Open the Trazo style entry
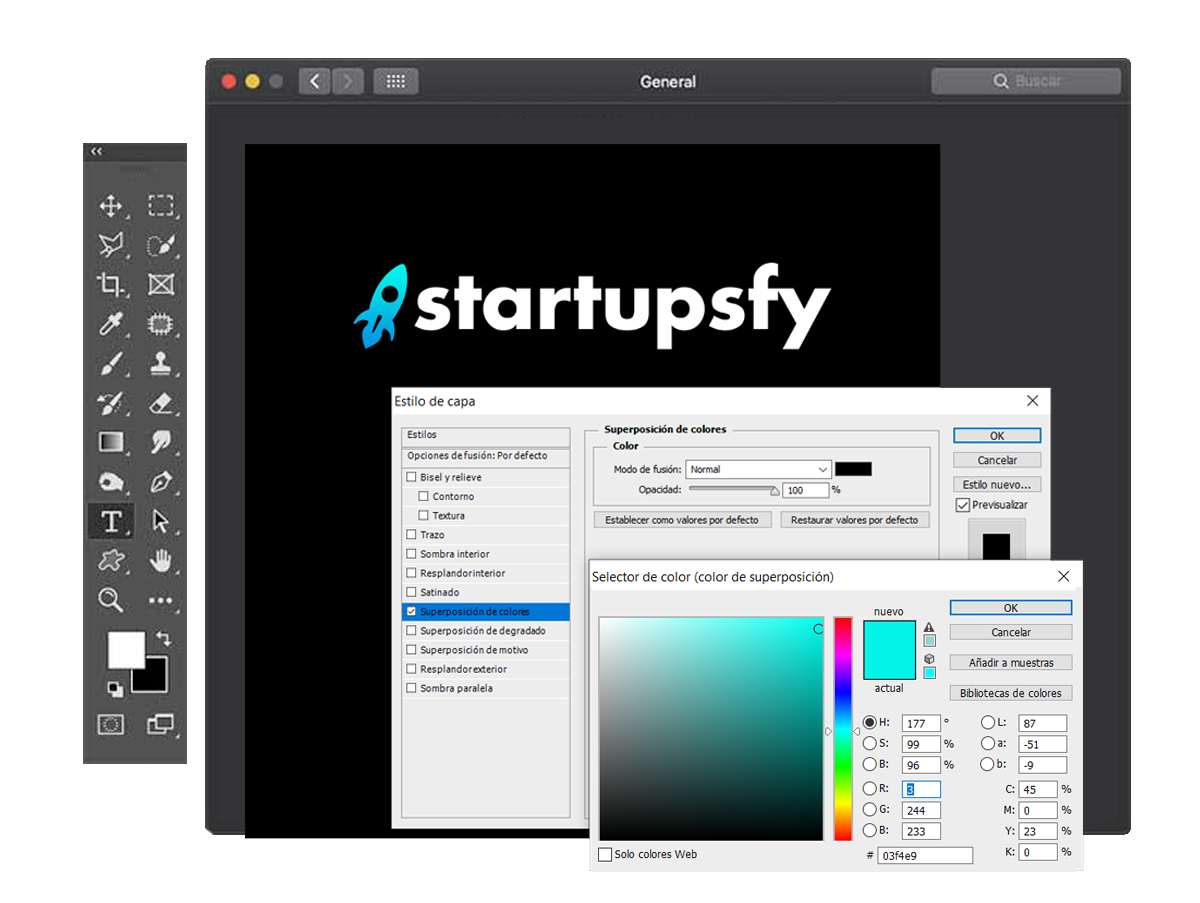Viewport: 1200px width, 903px height. click(432, 535)
